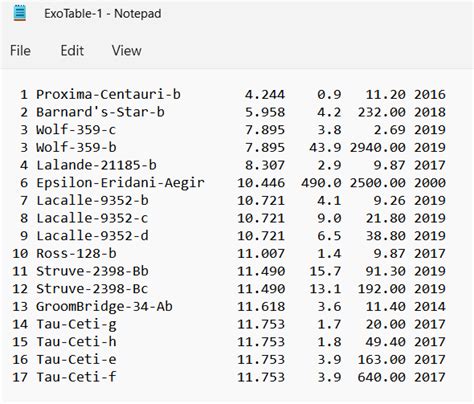Click on Lacalle-9352-d entry
Screen dimensions: 474x404
tap(92, 236)
